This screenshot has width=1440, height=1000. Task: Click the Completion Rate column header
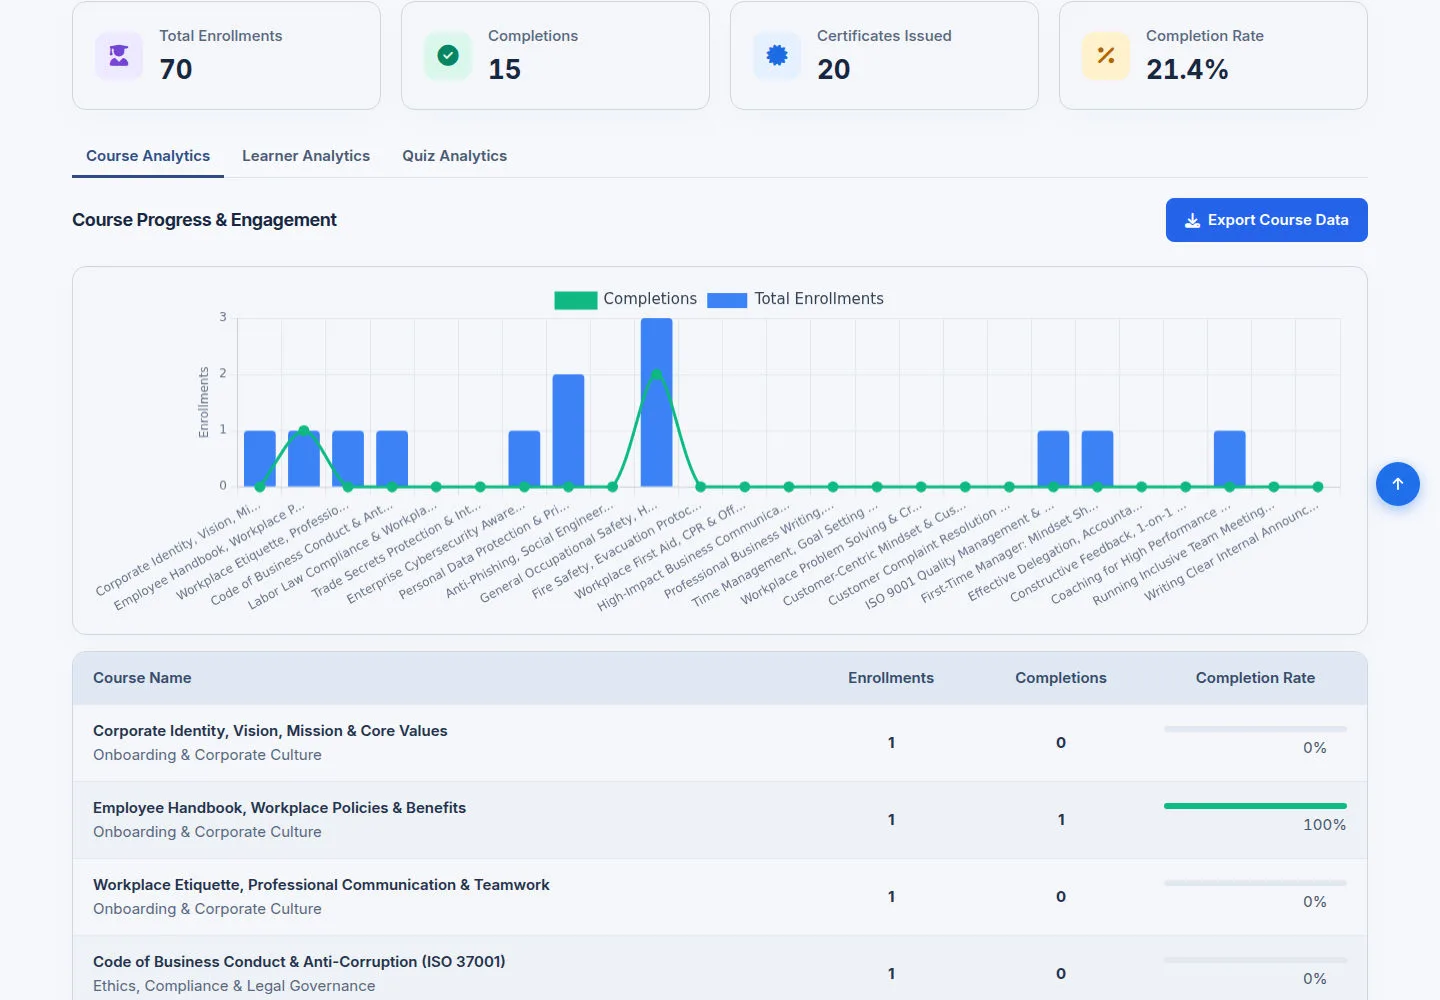pyautogui.click(x=1255, y=678)
